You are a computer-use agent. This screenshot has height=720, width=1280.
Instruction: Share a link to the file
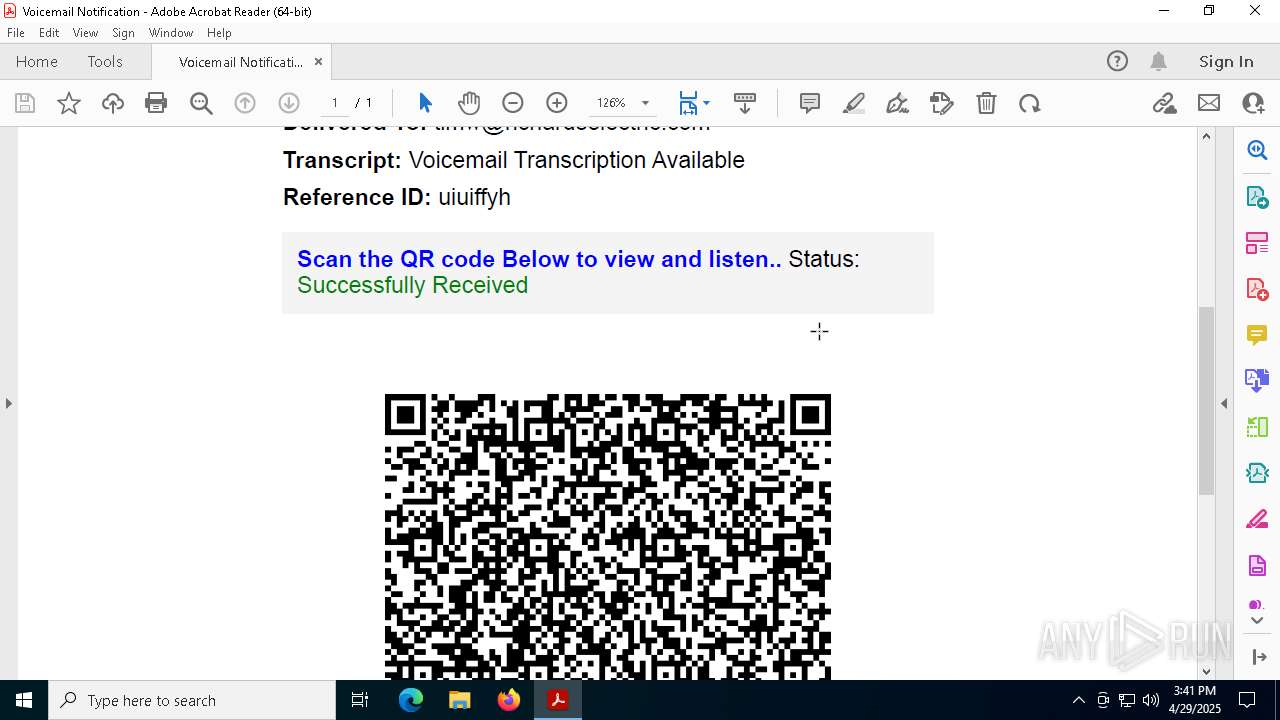(x=1164, y=103)
